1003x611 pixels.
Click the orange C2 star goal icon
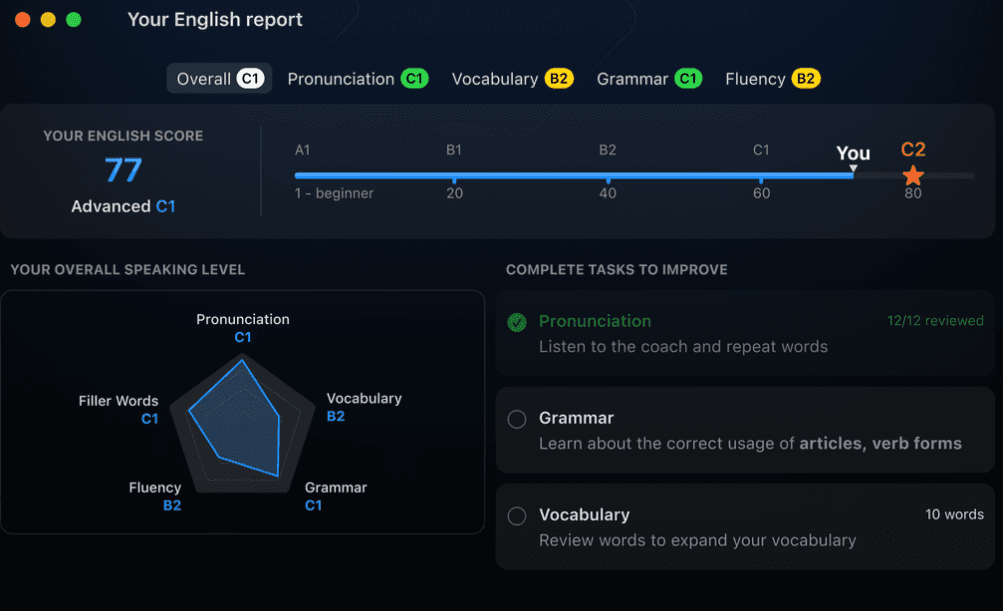click(x=913, y=175)
